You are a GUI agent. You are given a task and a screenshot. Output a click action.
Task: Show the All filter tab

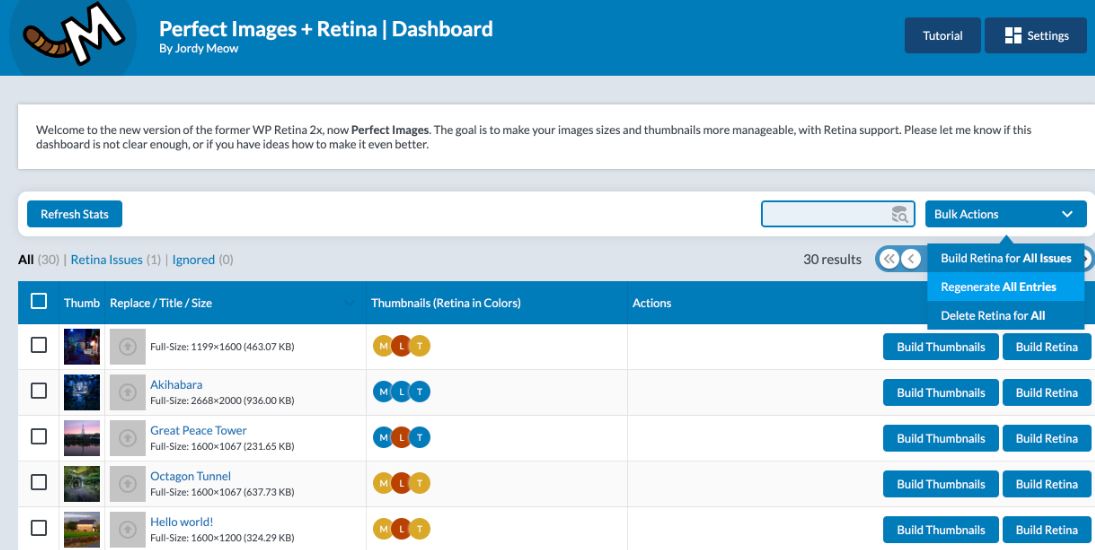click(26, 260)
